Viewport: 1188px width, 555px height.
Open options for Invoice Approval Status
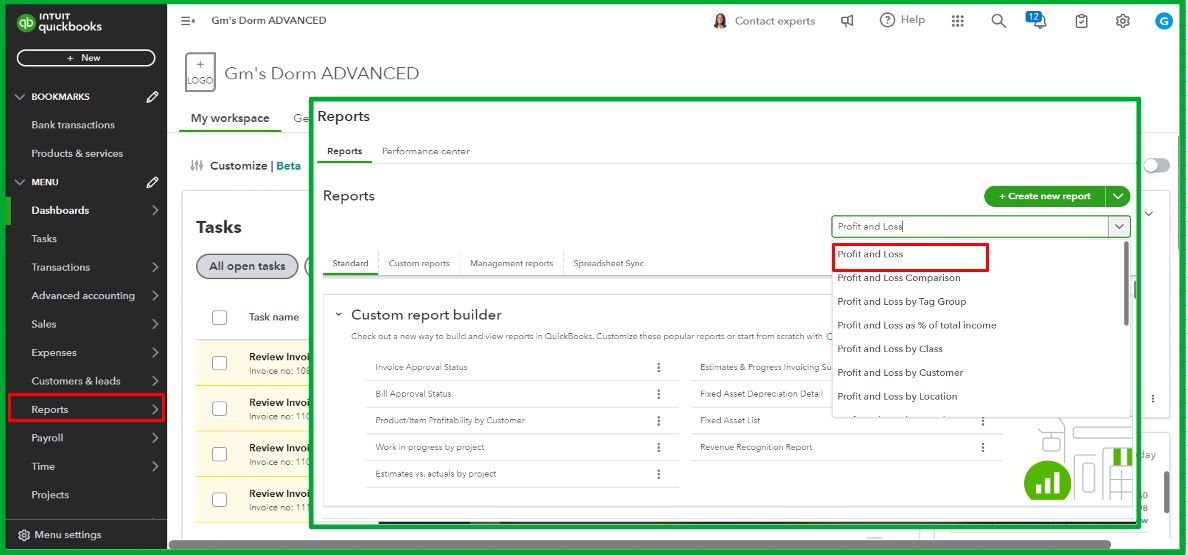click(658, 367)
